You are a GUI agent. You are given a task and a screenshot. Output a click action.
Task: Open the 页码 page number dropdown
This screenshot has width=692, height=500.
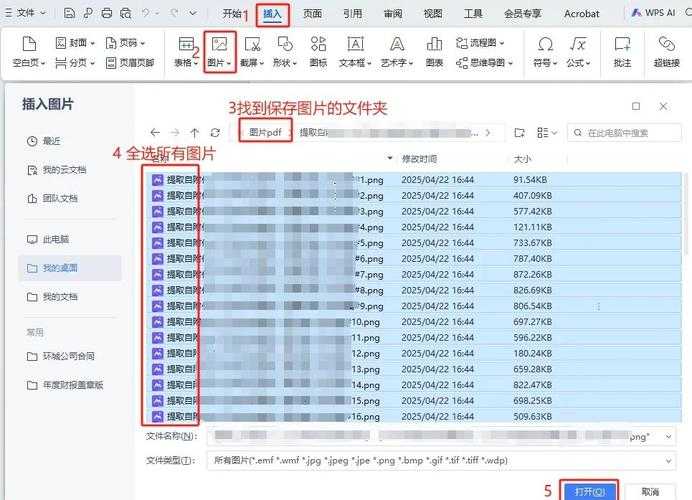125,43
